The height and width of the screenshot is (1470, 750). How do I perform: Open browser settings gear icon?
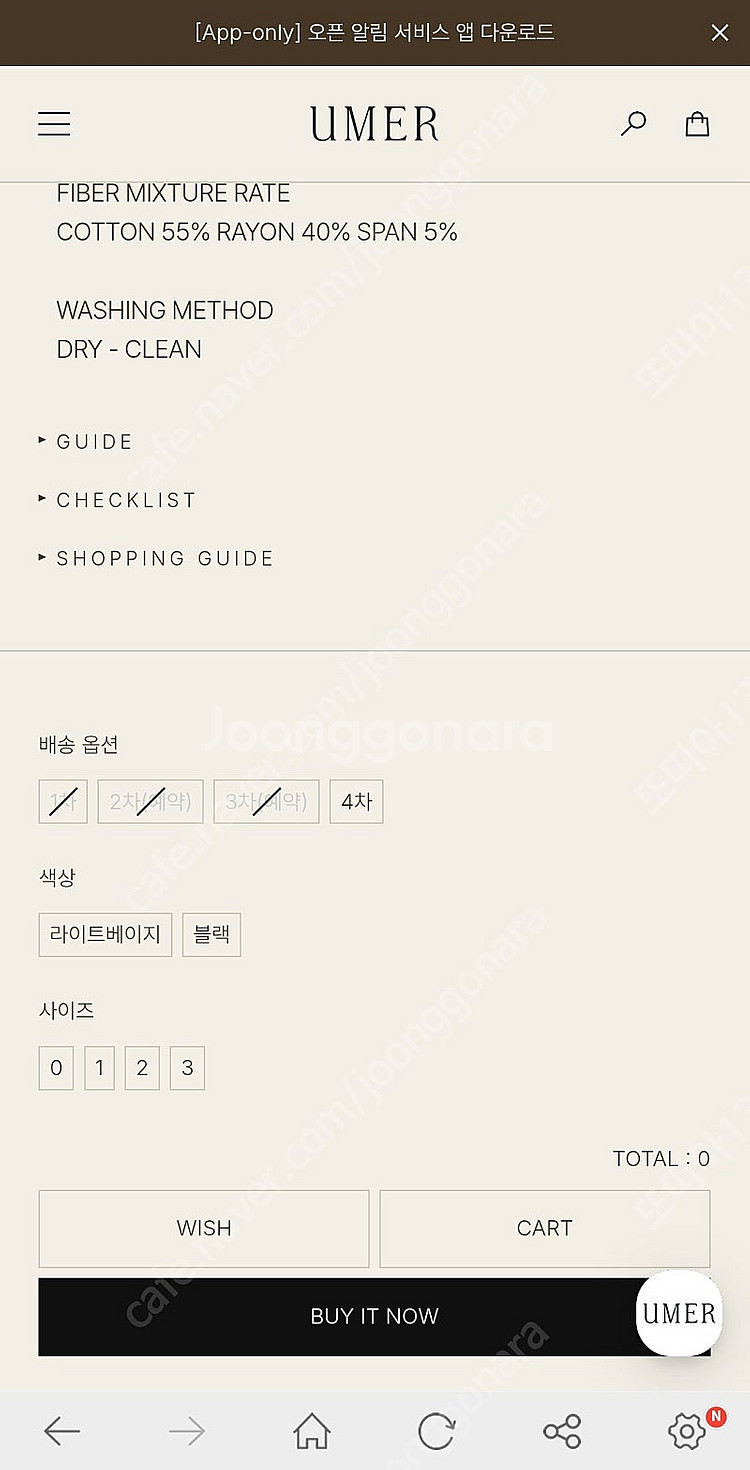(x=687, y=1432)
